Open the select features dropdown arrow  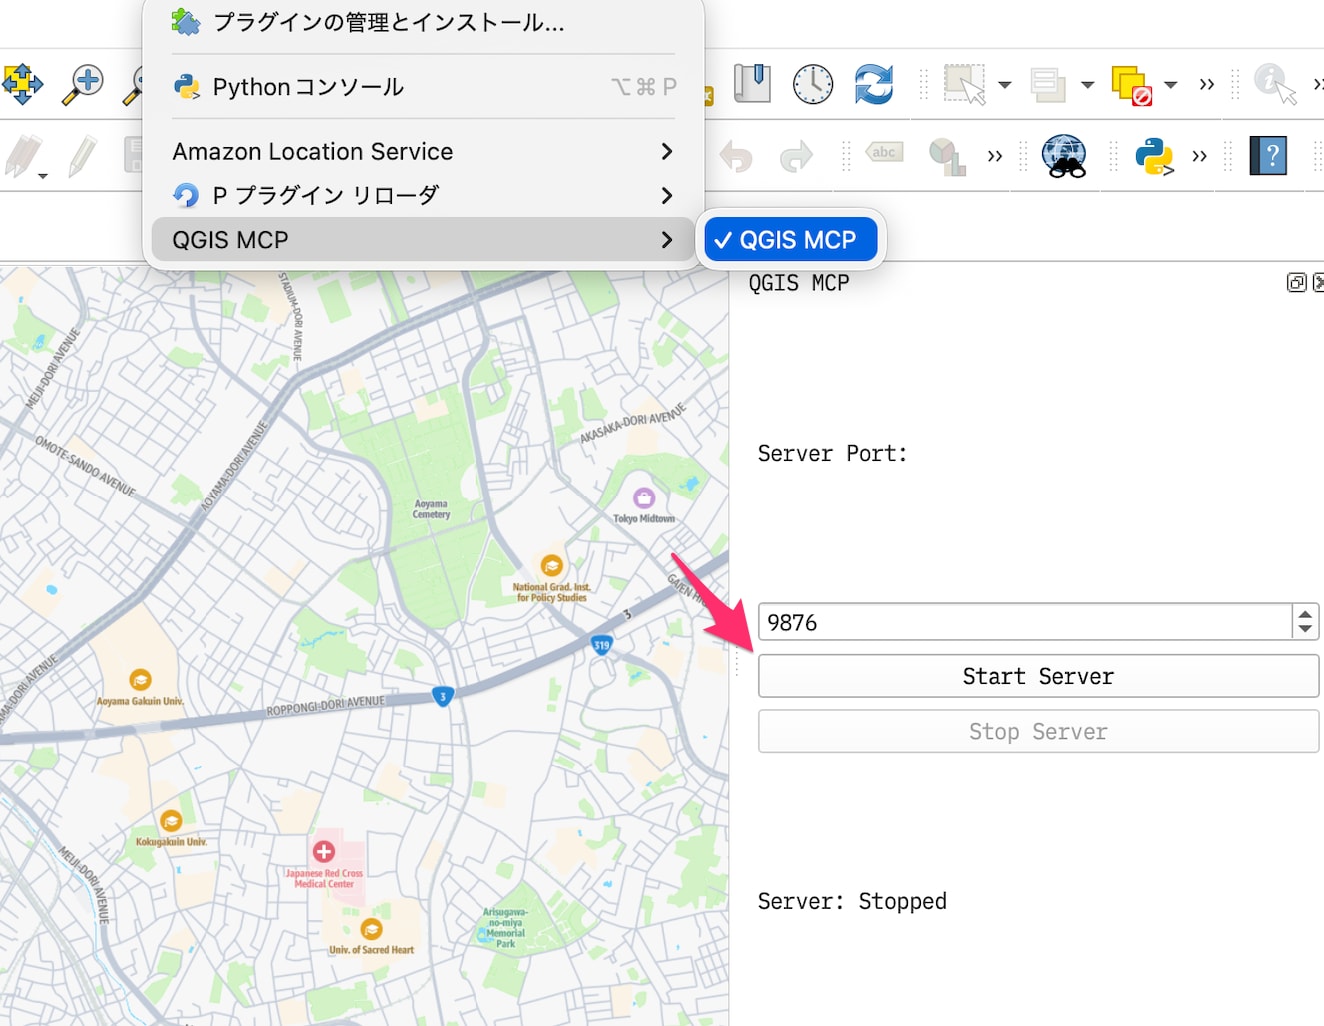1005,85
